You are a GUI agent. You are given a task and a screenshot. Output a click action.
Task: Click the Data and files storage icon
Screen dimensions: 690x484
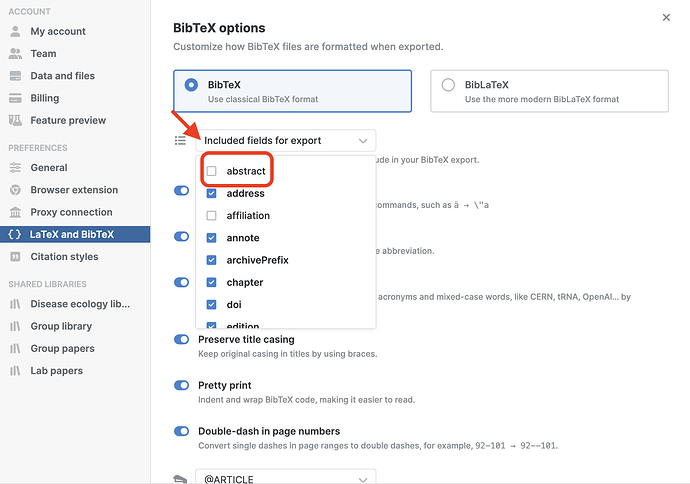tap(15, 76)
